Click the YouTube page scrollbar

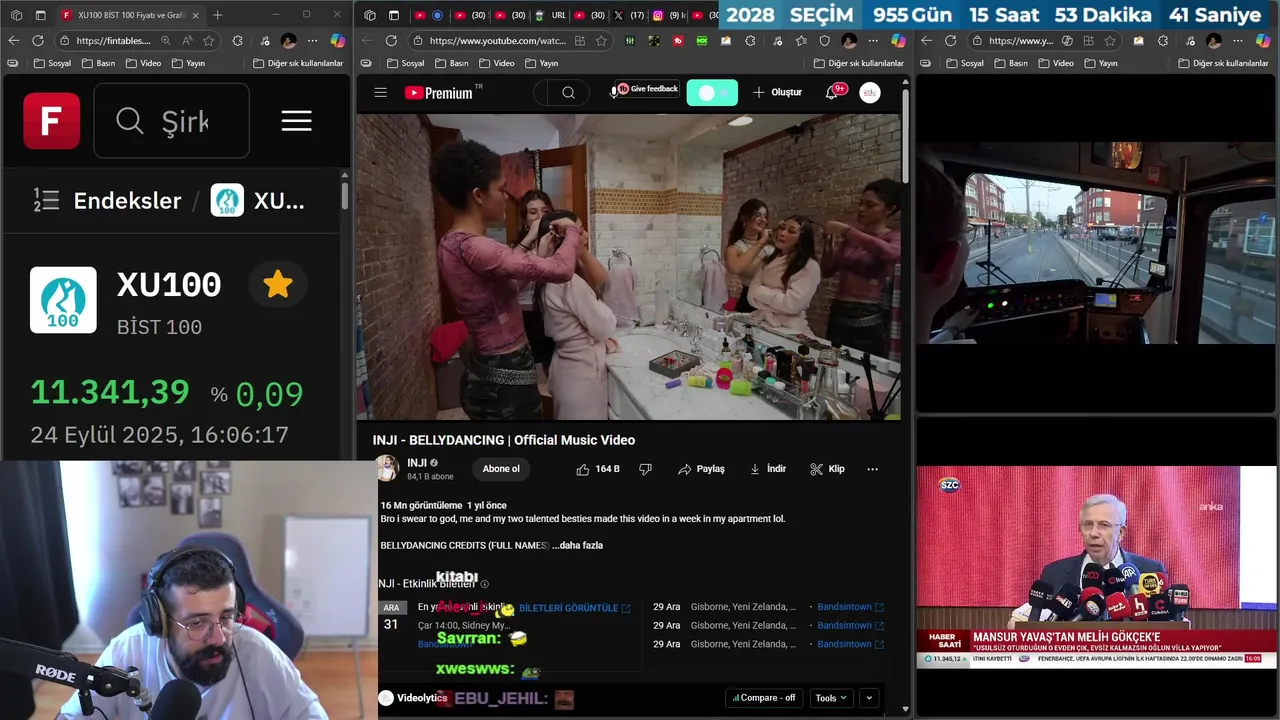click(x=905, y=135)
